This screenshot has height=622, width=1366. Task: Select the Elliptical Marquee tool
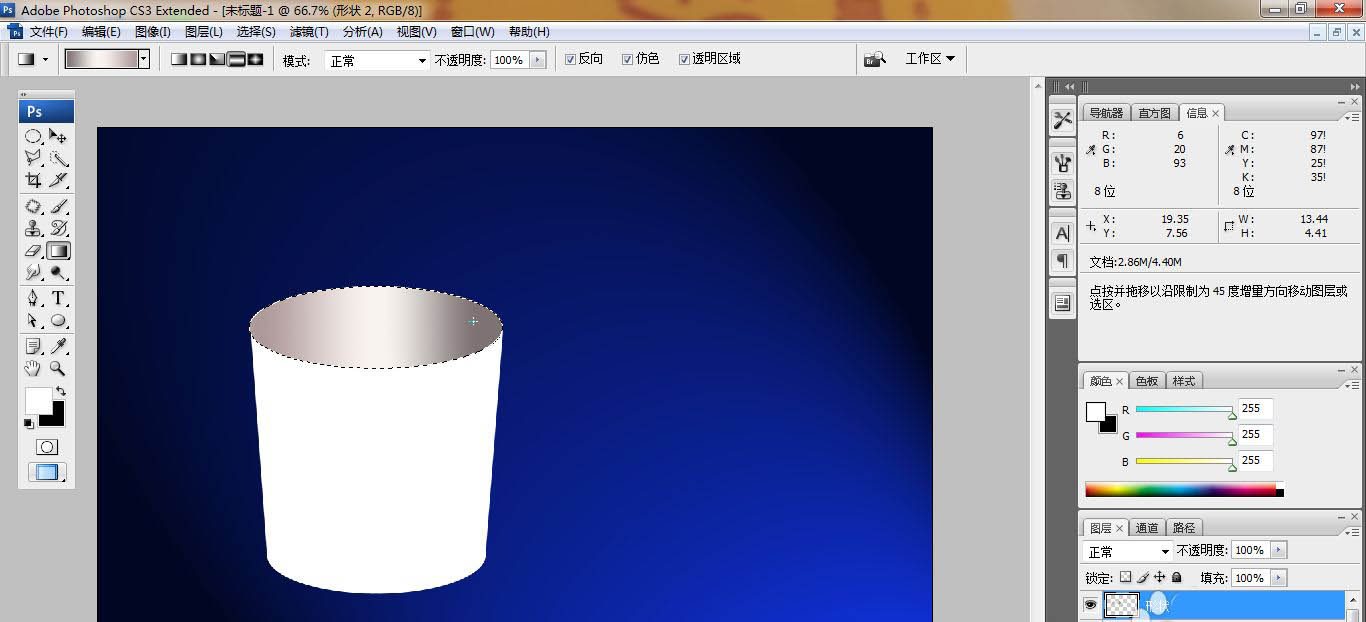pos(33,136)
